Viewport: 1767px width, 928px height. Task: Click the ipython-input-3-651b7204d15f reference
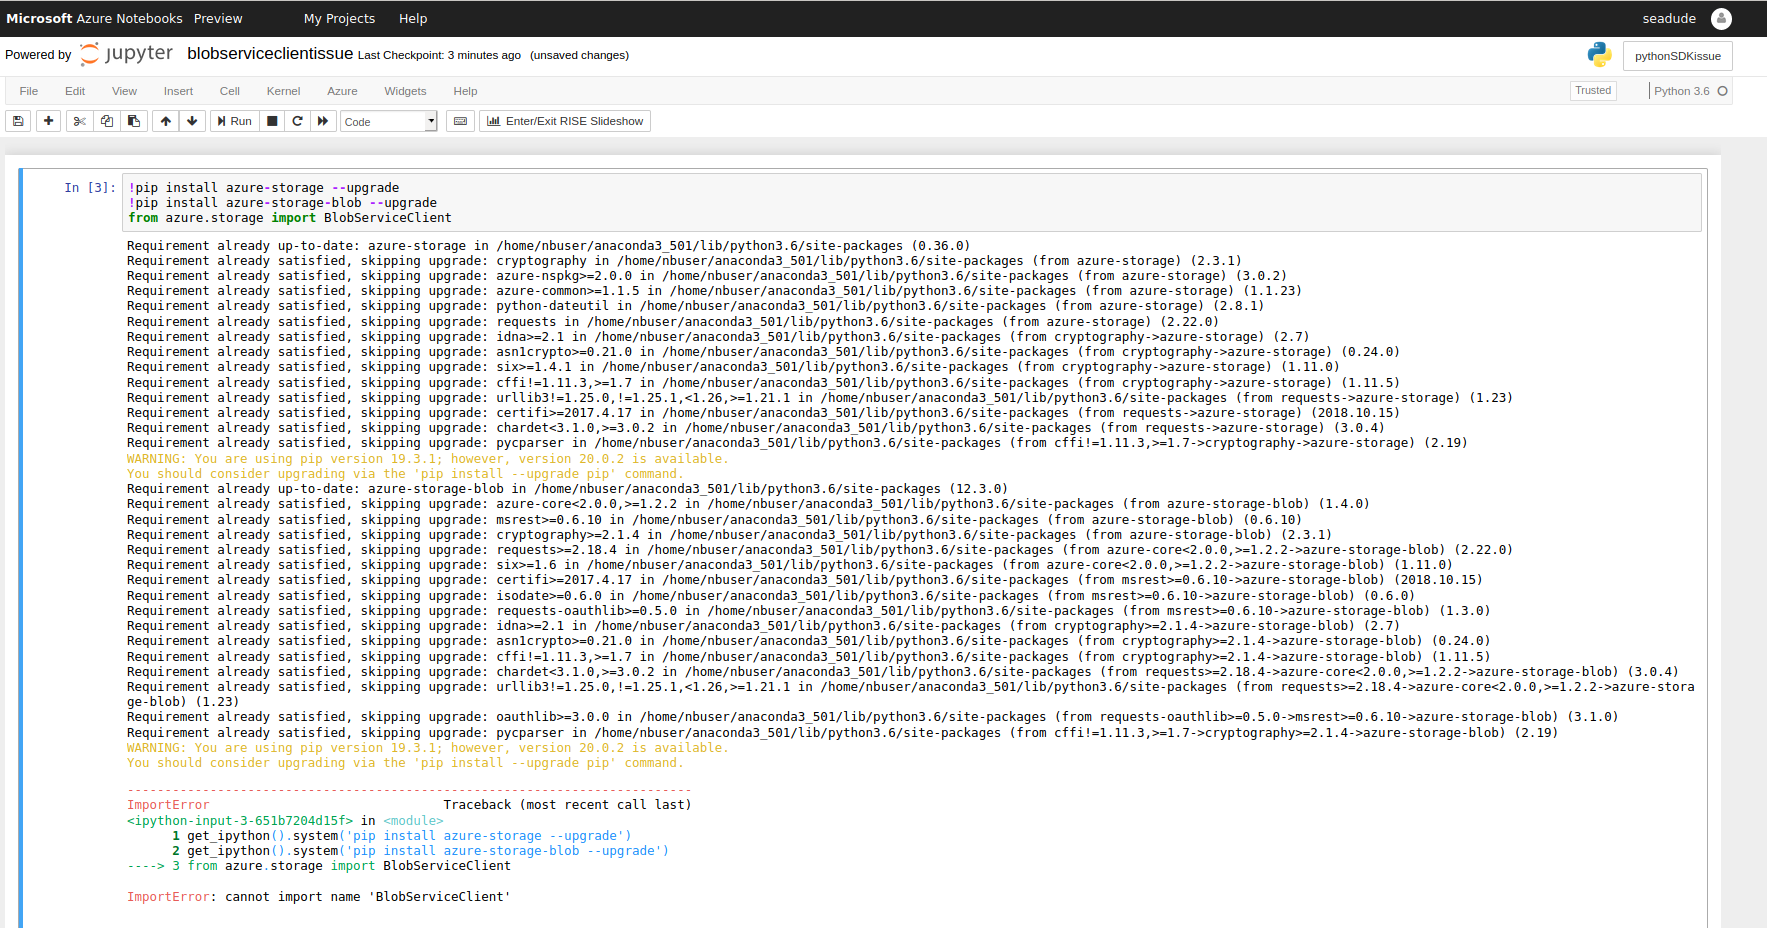pyautogui.click(x=240, y=821)
